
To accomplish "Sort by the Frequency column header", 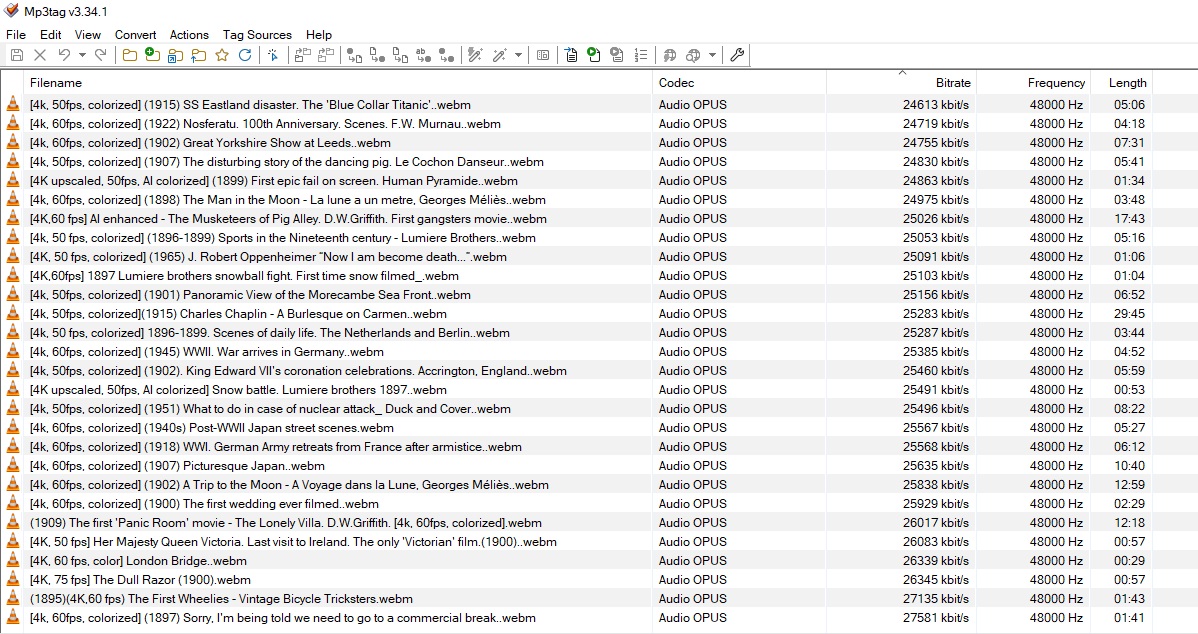I will coord(1033,82).
